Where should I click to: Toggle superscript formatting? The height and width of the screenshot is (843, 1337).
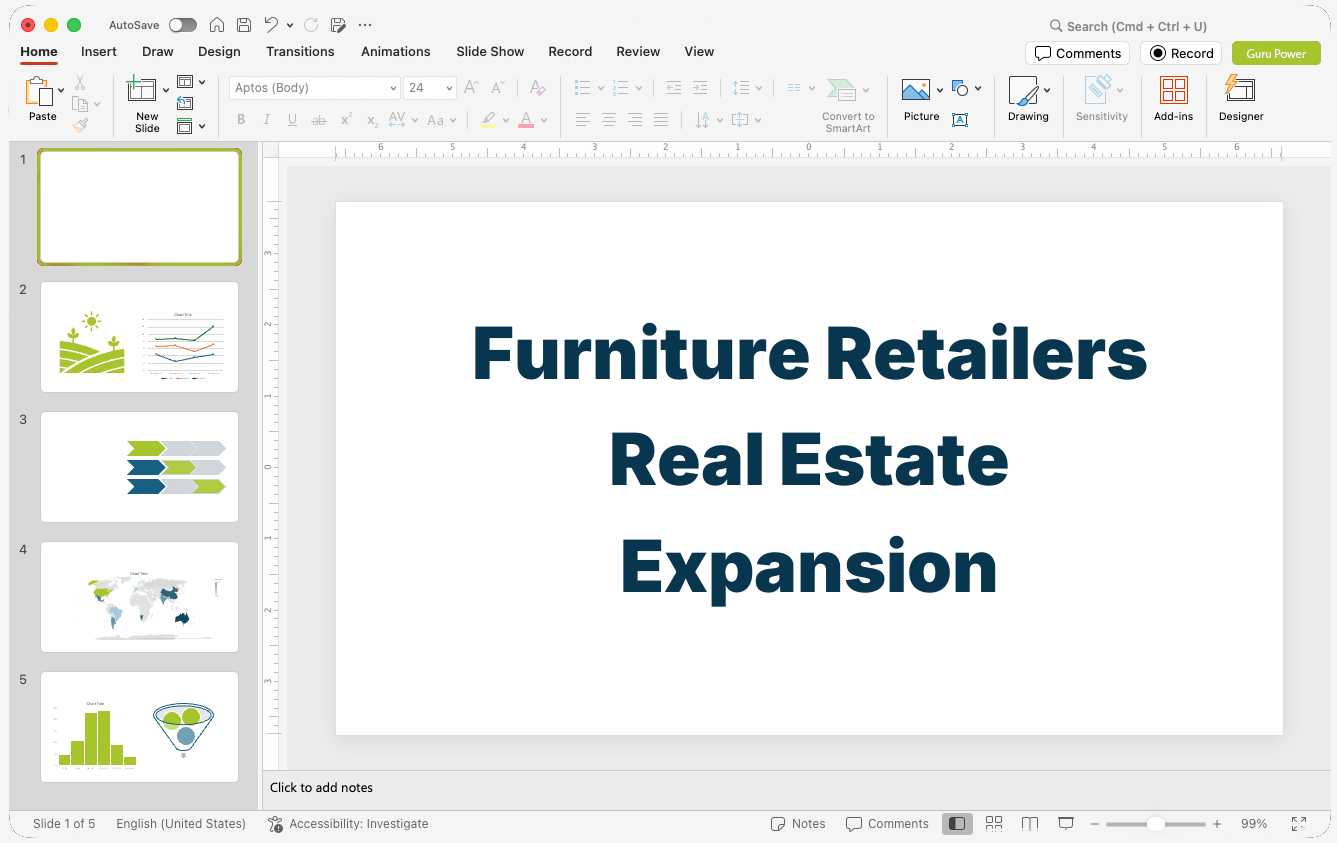coord(346,120)
